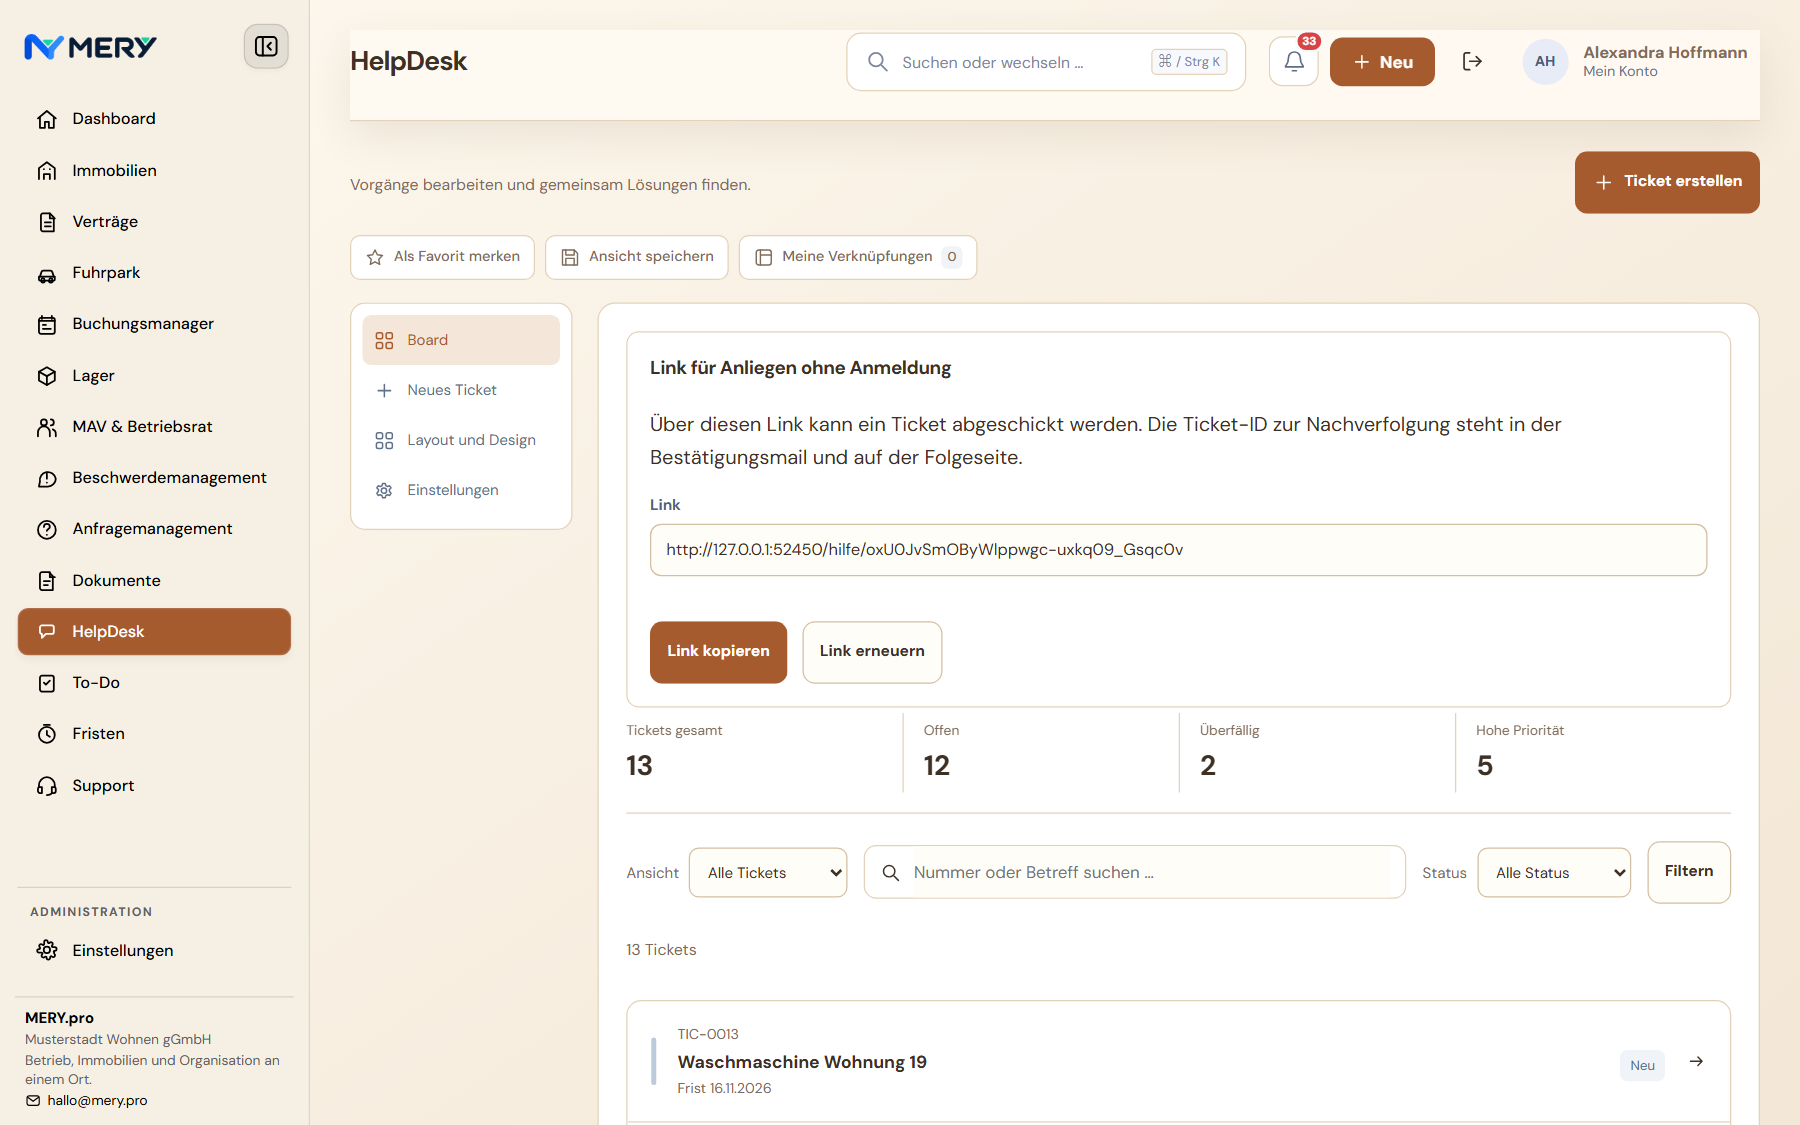The image size is (1800, 1125).
Task: Open the Verträge menu item
Action: point(154,222)
